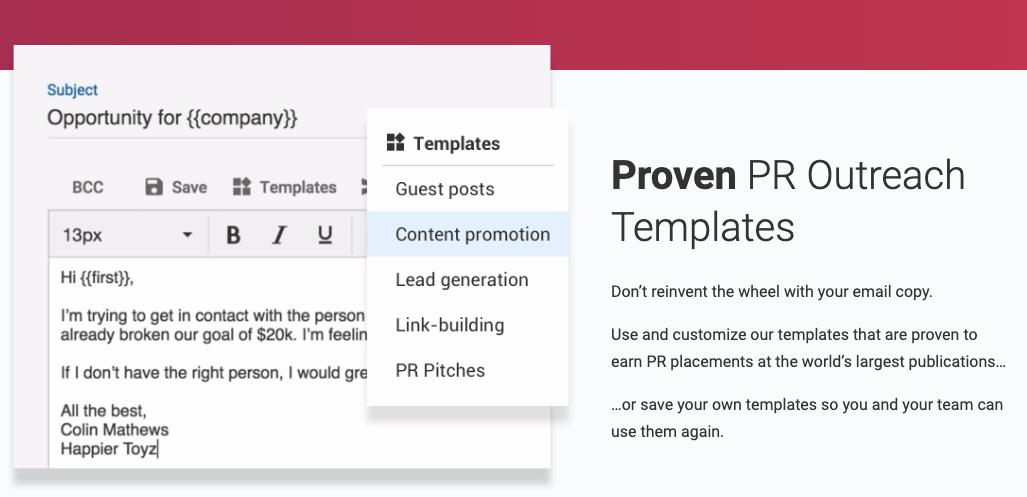Screen dimensions: 1027x497
Task: Click the Colin Mathews signature line
Action: point(115,430)
